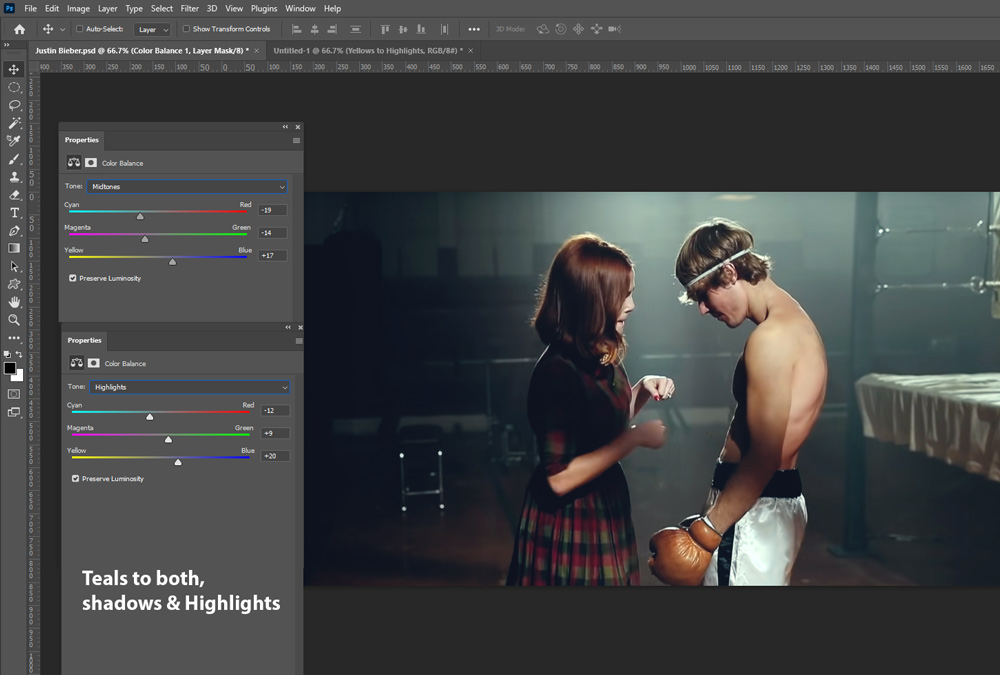
Task: Click the Midtones panel Color Balance adjustment icon
Action: tap(74, 163)
